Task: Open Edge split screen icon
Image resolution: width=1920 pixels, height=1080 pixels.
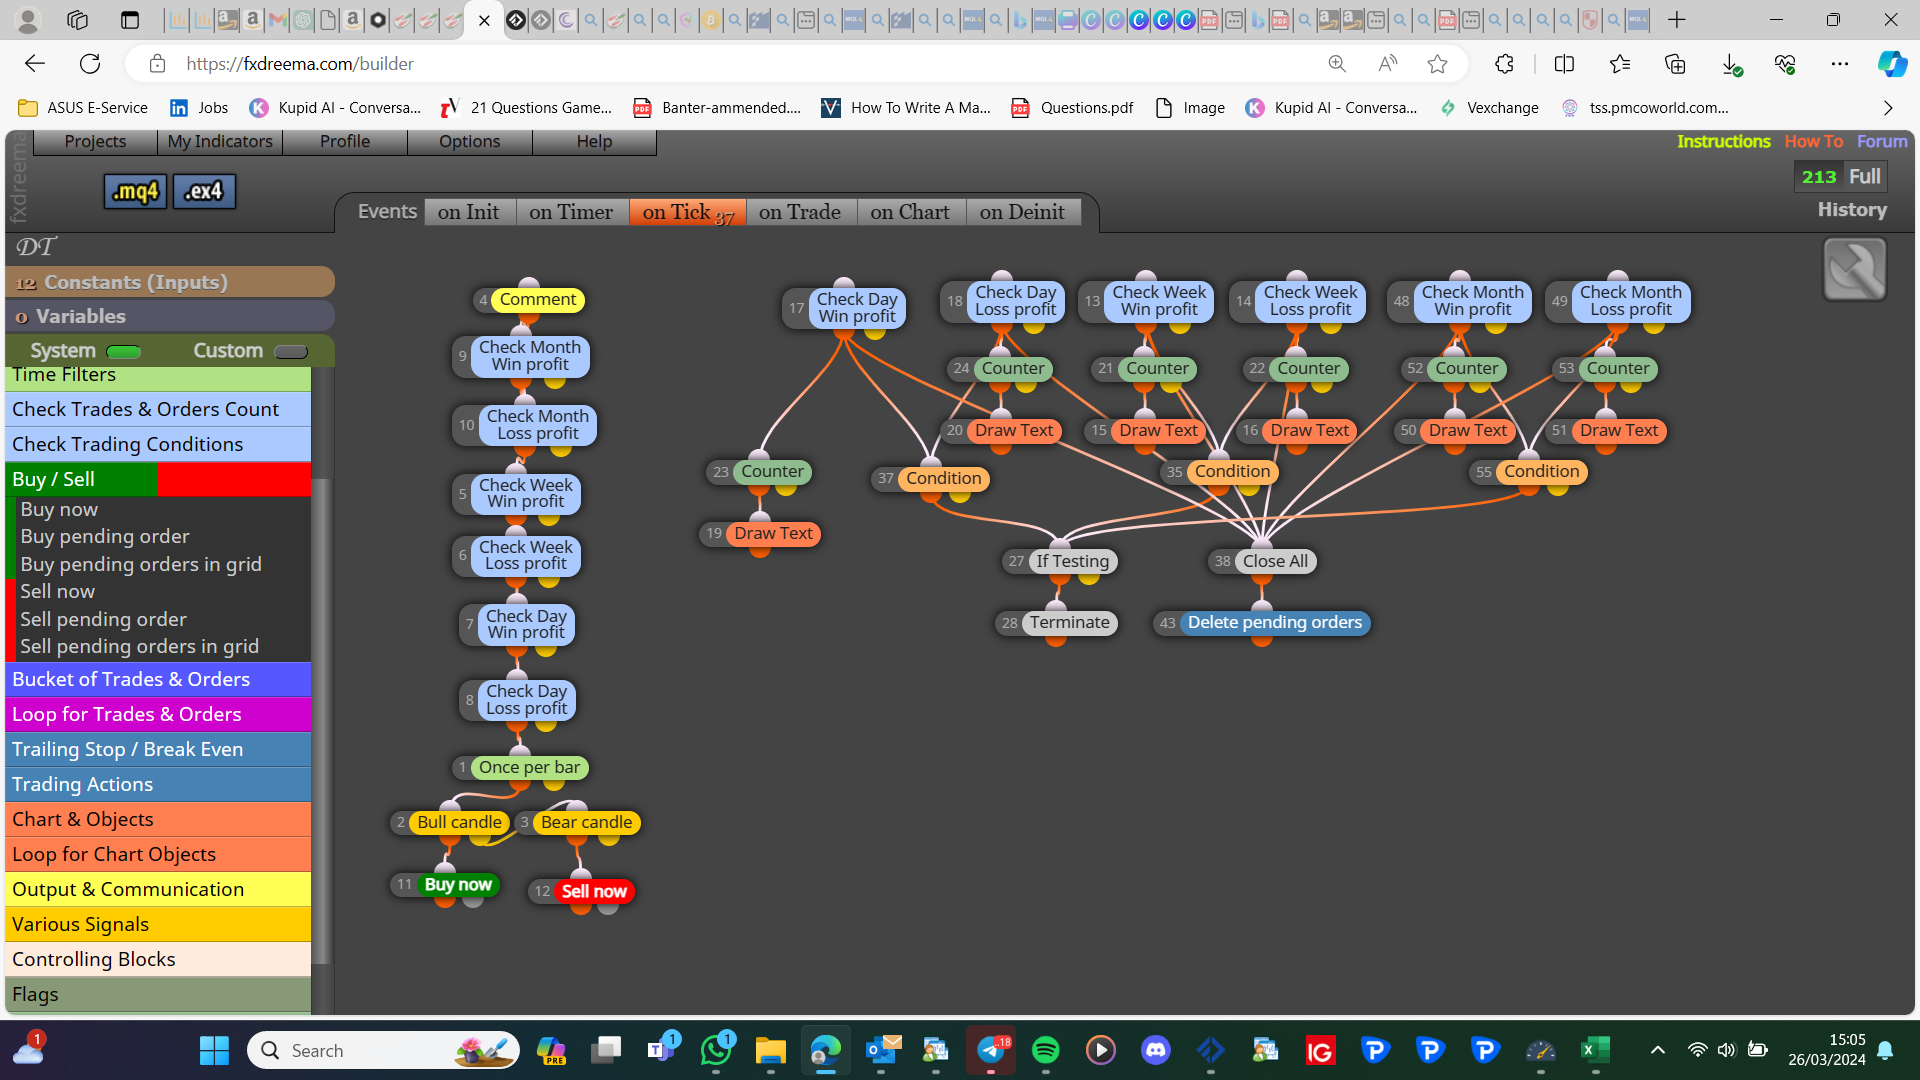Action: (1564, 64)
